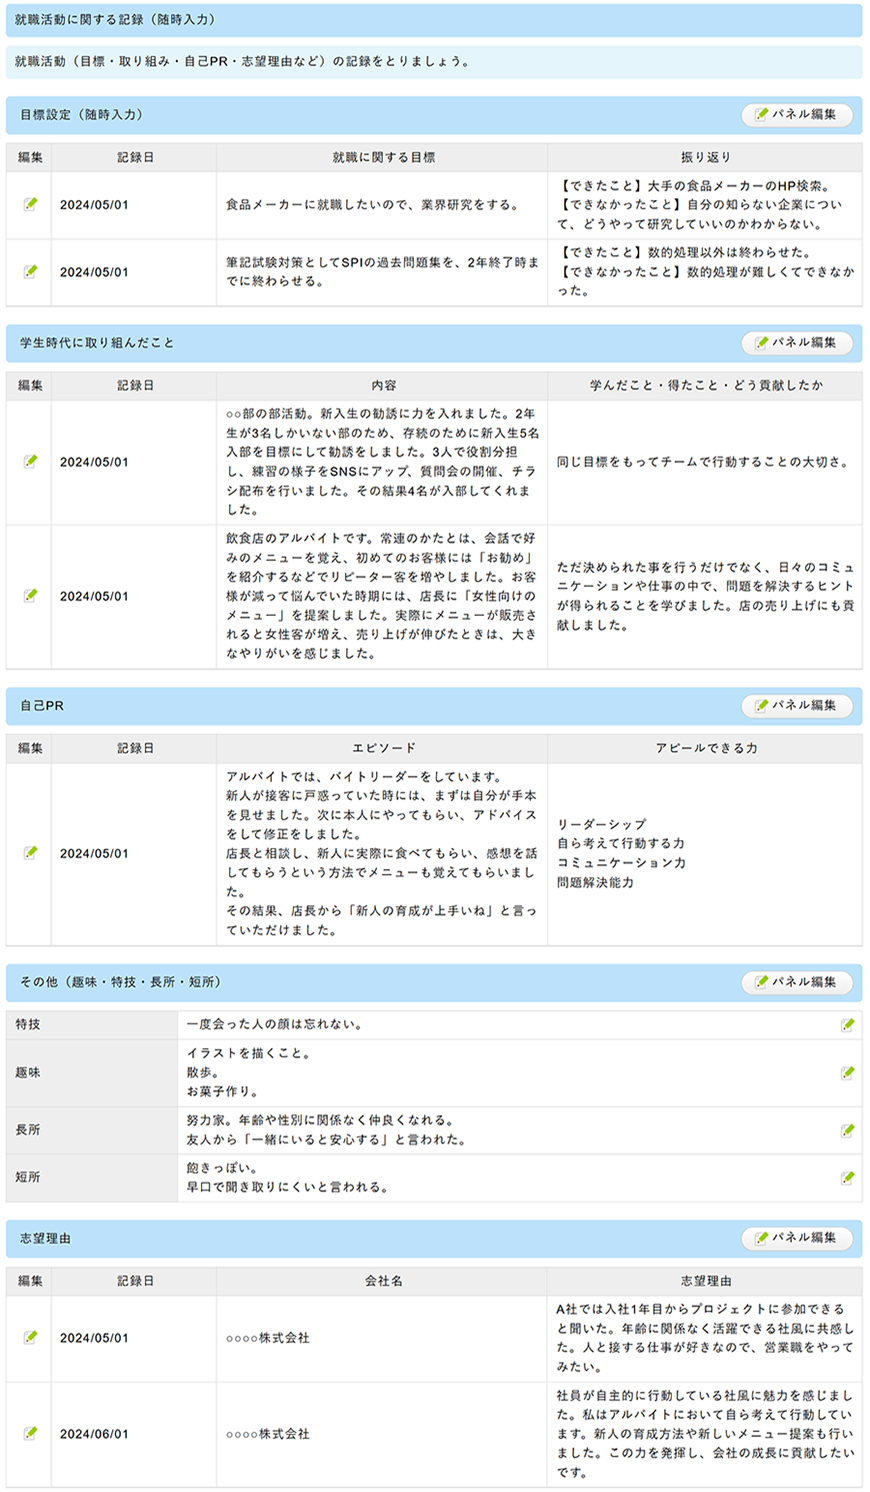Click the 志望理由 section heading
The height and width of the screenshot is (1492, 870).
click(45, 1238)
